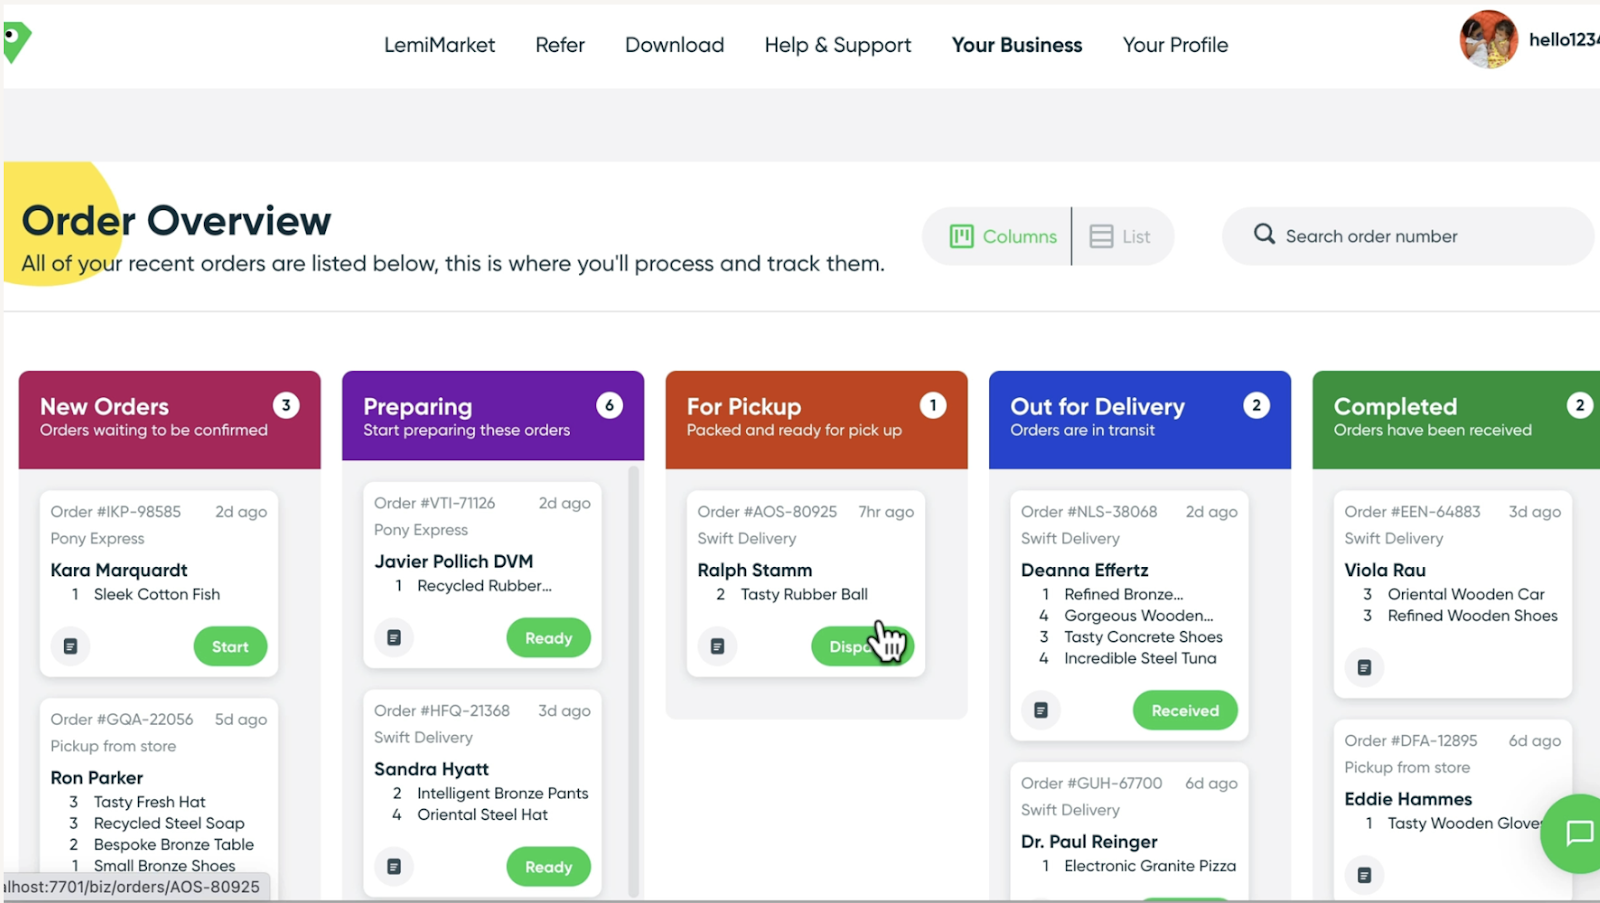This screenshot has height=903, width=1600.
Task: Go to Help & Support page
Action: tap(837, 45)
